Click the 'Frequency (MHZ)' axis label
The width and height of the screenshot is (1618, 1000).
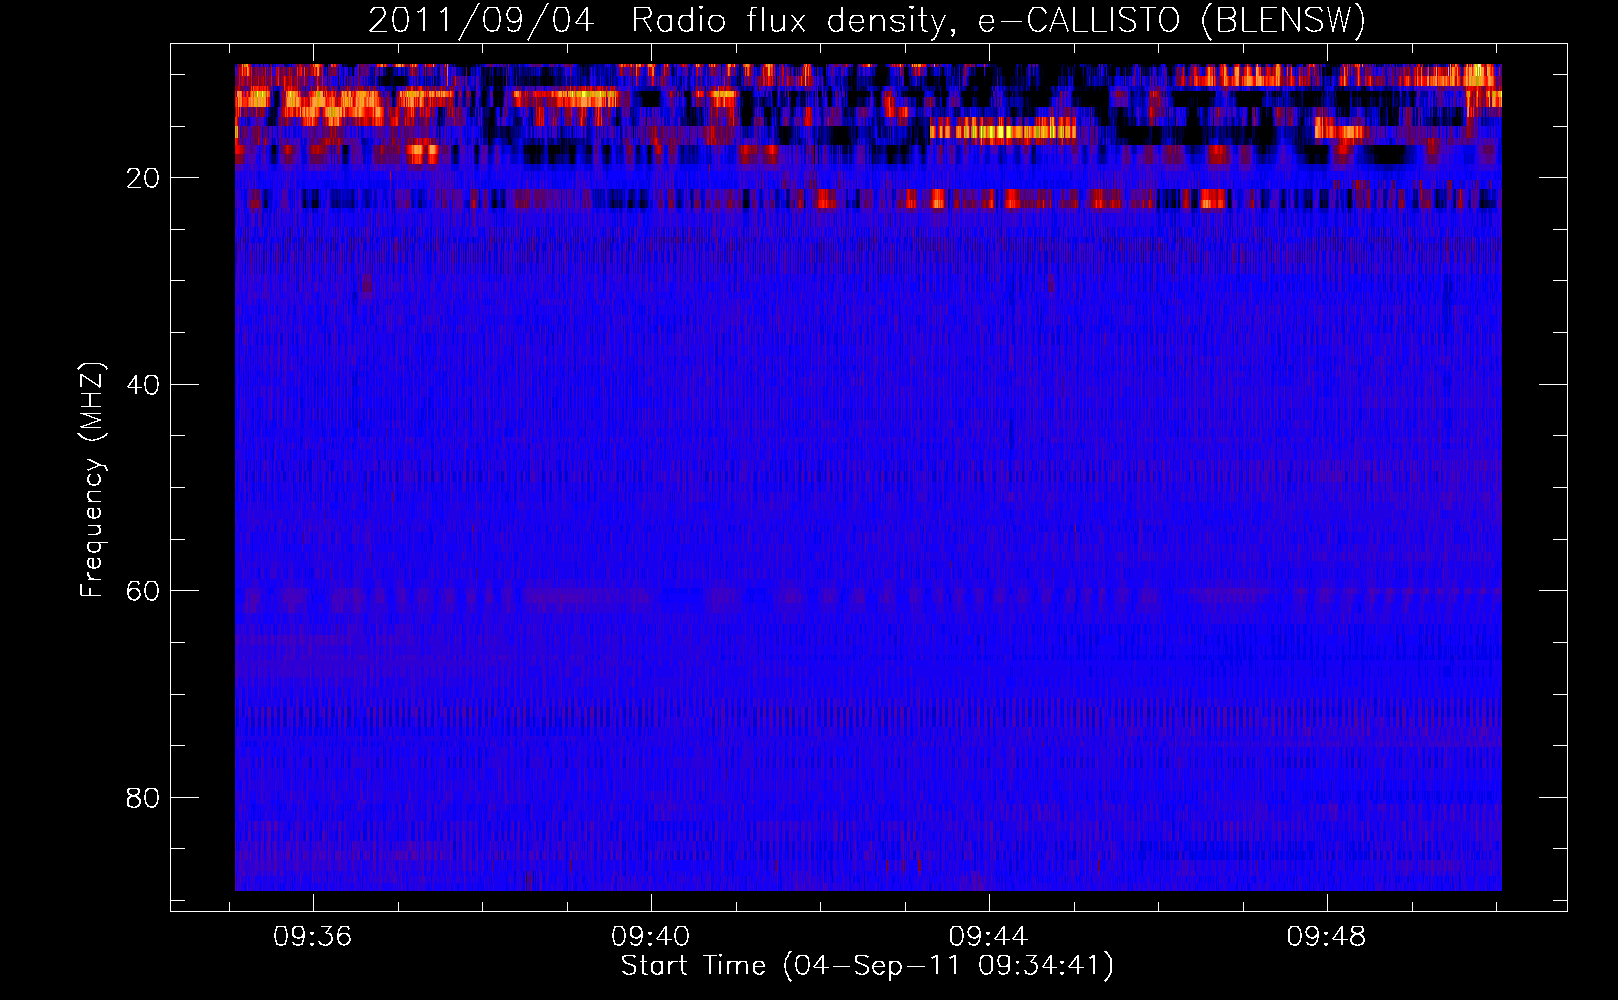91,480
